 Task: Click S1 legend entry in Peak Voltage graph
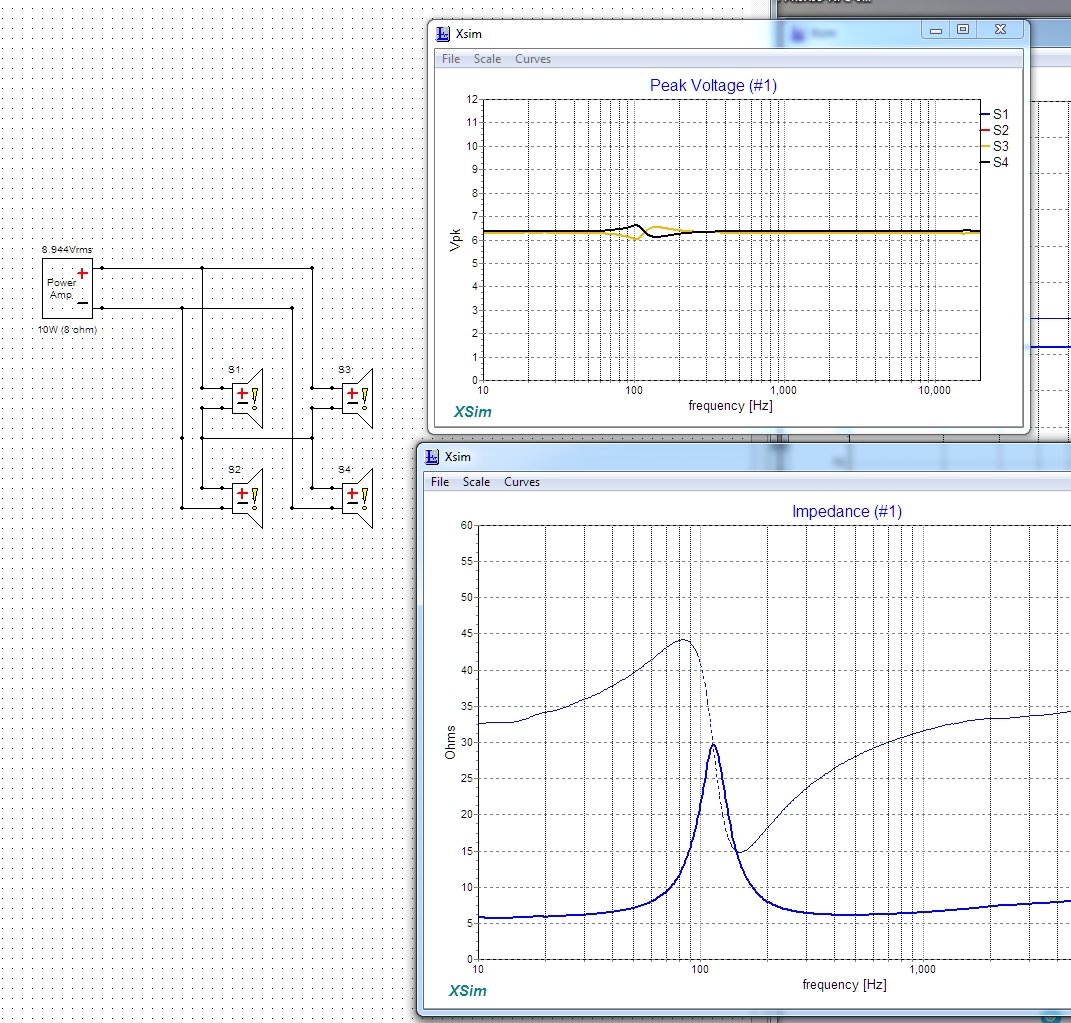coord(995,114)
